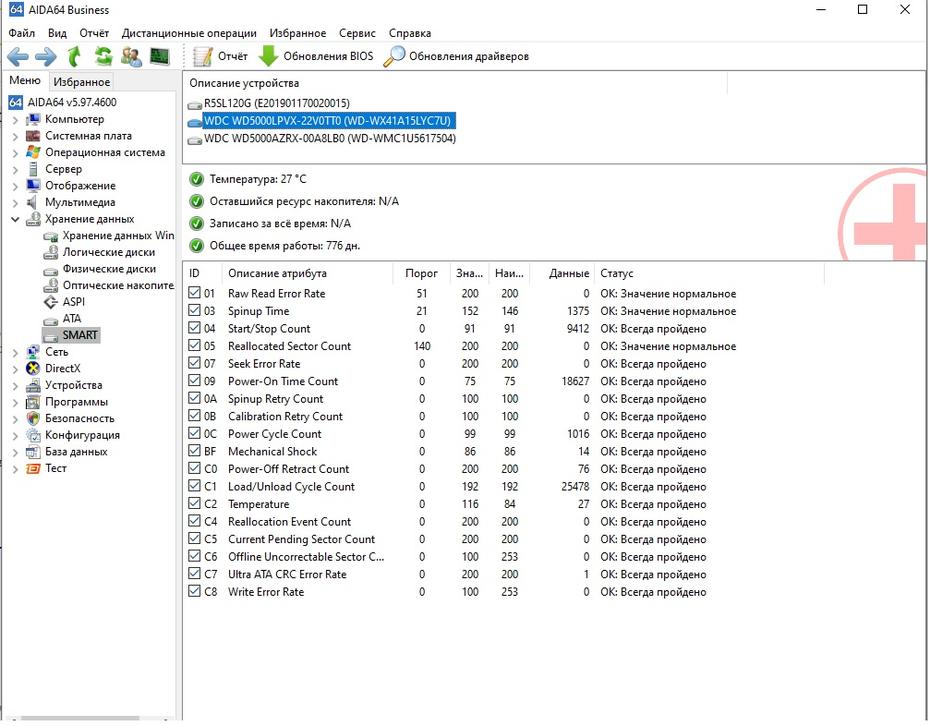This screenshot has height=726, width=930.
Task: Select the Системная плата icon
Action: [33, 136]
